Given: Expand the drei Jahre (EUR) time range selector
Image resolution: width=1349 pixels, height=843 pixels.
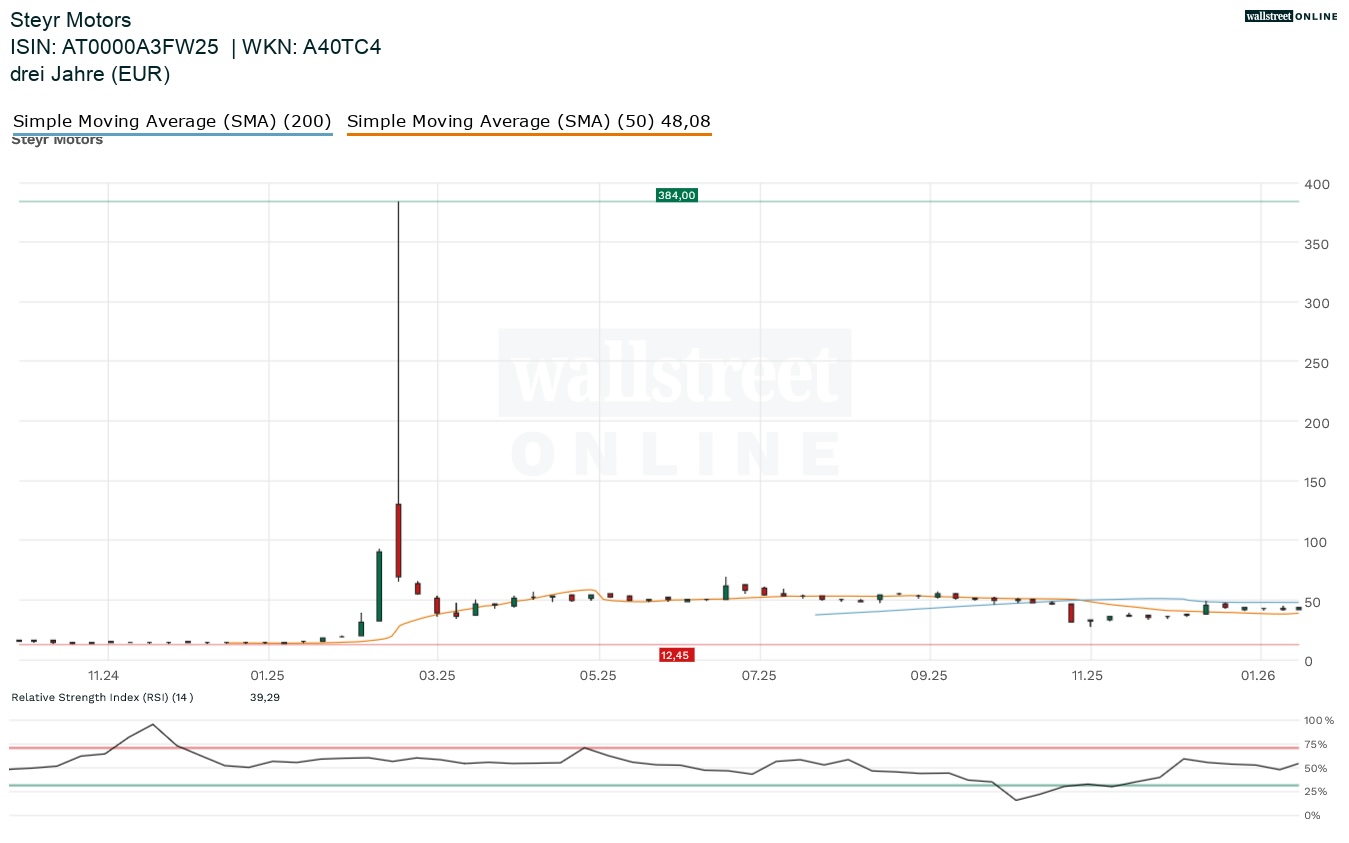Looking at the screenshot, I should coord(90,74).
